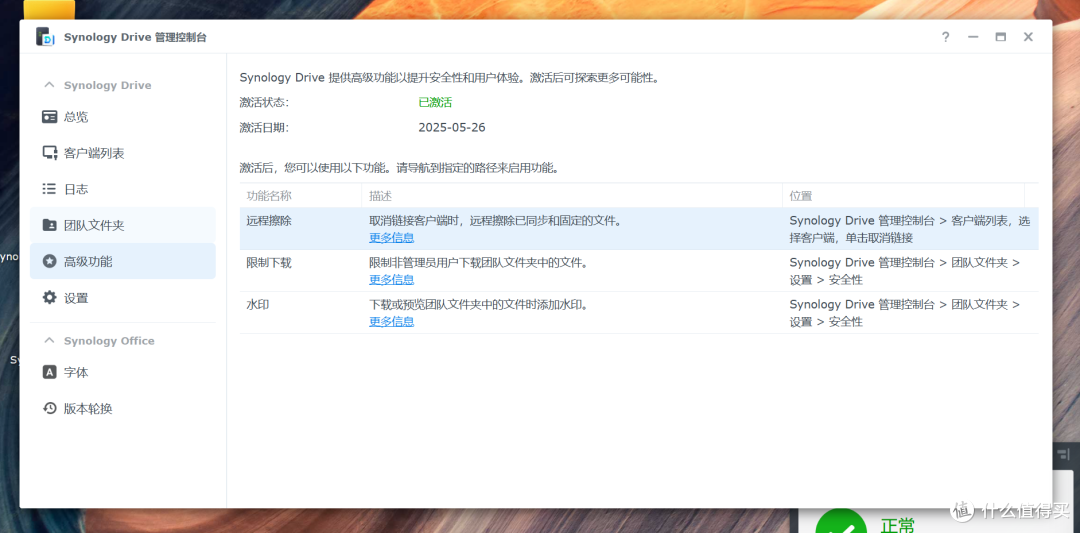The width and height of the screenshot is (1080, 533).
Task: Click the 日志 list icon
Action: tap(50, 189)
